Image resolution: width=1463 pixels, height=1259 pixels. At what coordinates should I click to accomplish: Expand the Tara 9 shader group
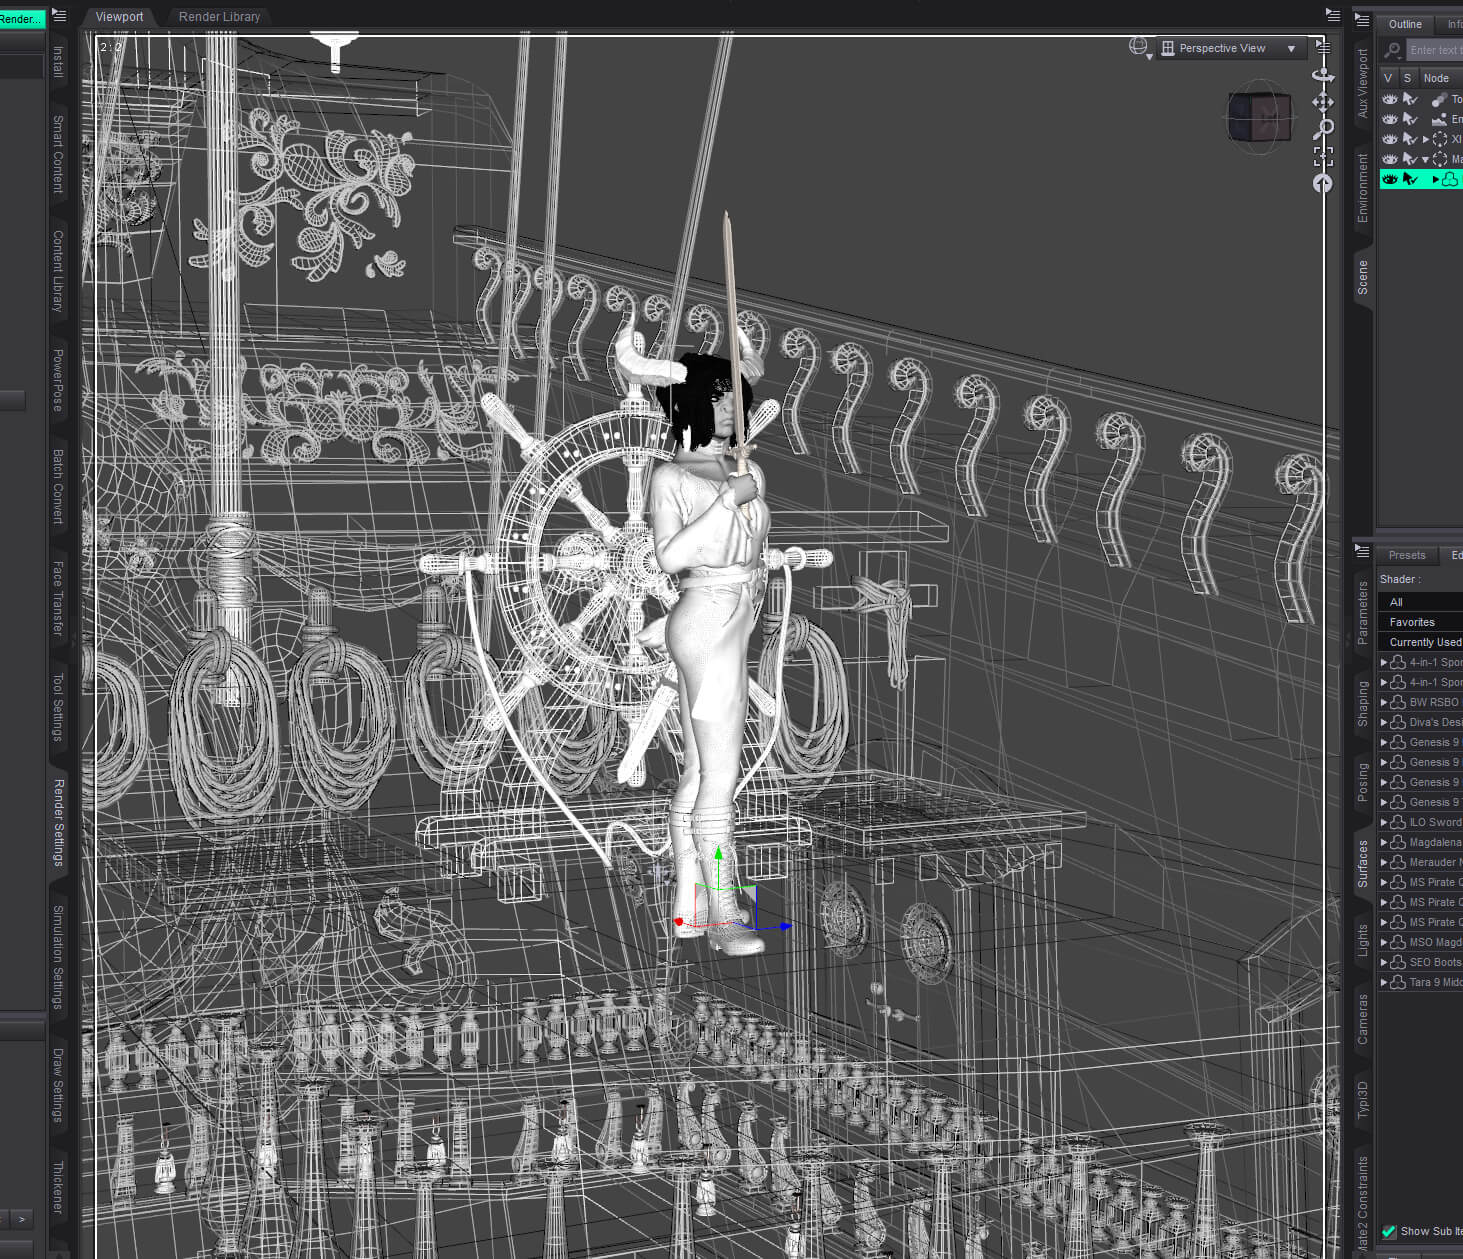1384,982
